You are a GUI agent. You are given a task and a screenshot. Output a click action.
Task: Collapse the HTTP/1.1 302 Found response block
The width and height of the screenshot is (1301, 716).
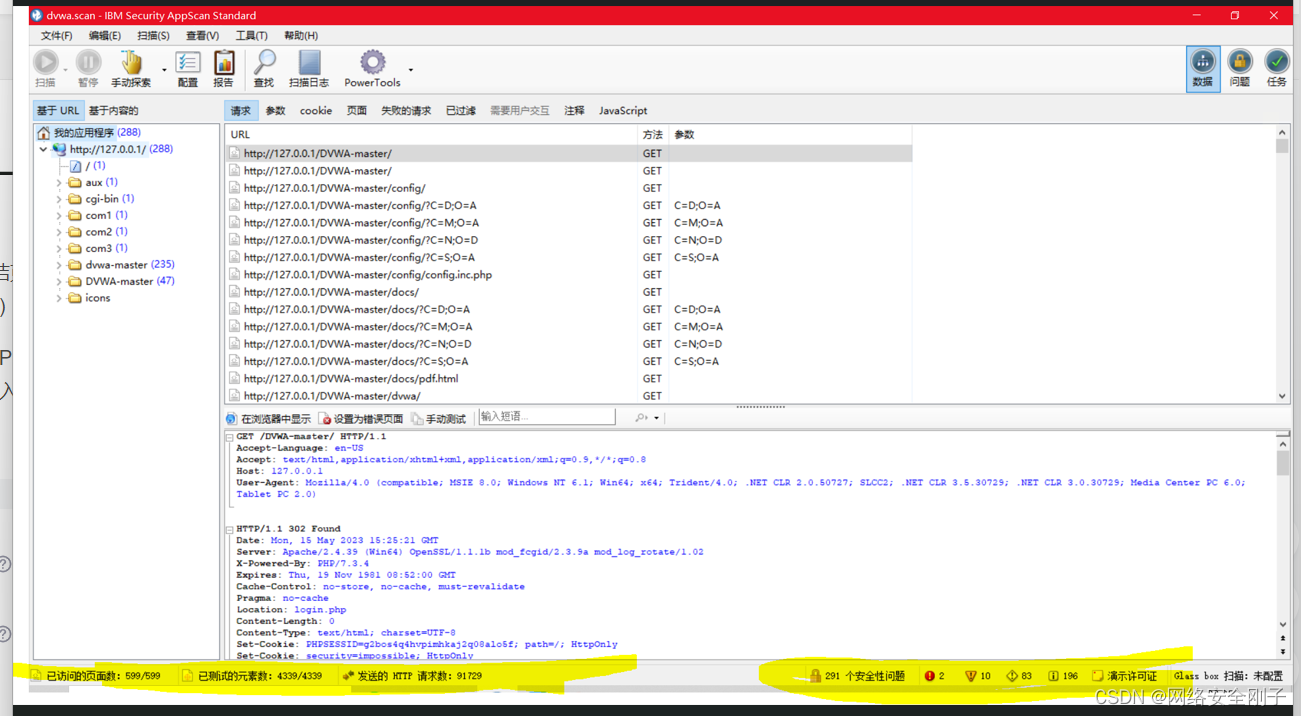click(229, 529)
